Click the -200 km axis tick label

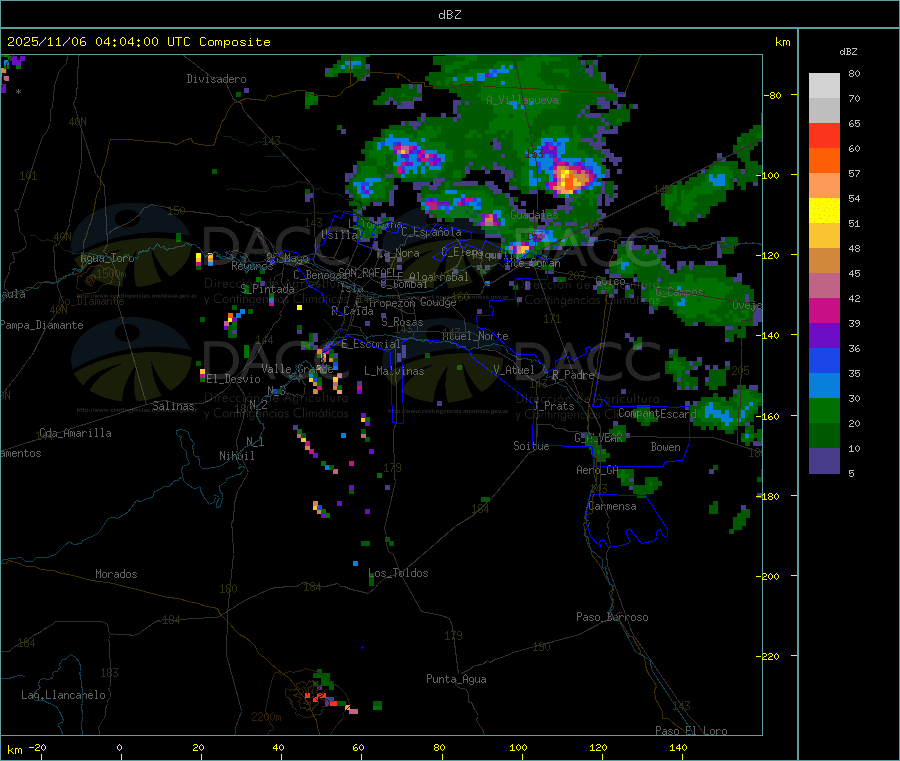(x=768, y=576)
